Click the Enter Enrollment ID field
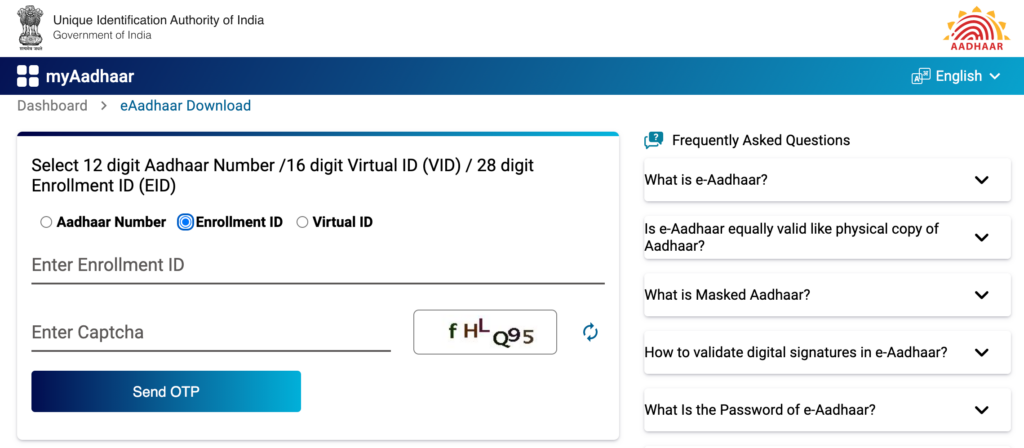Image resolution: width=1024 pixels, height=448 pixels. pyautogui.click(x=318, y=266)
